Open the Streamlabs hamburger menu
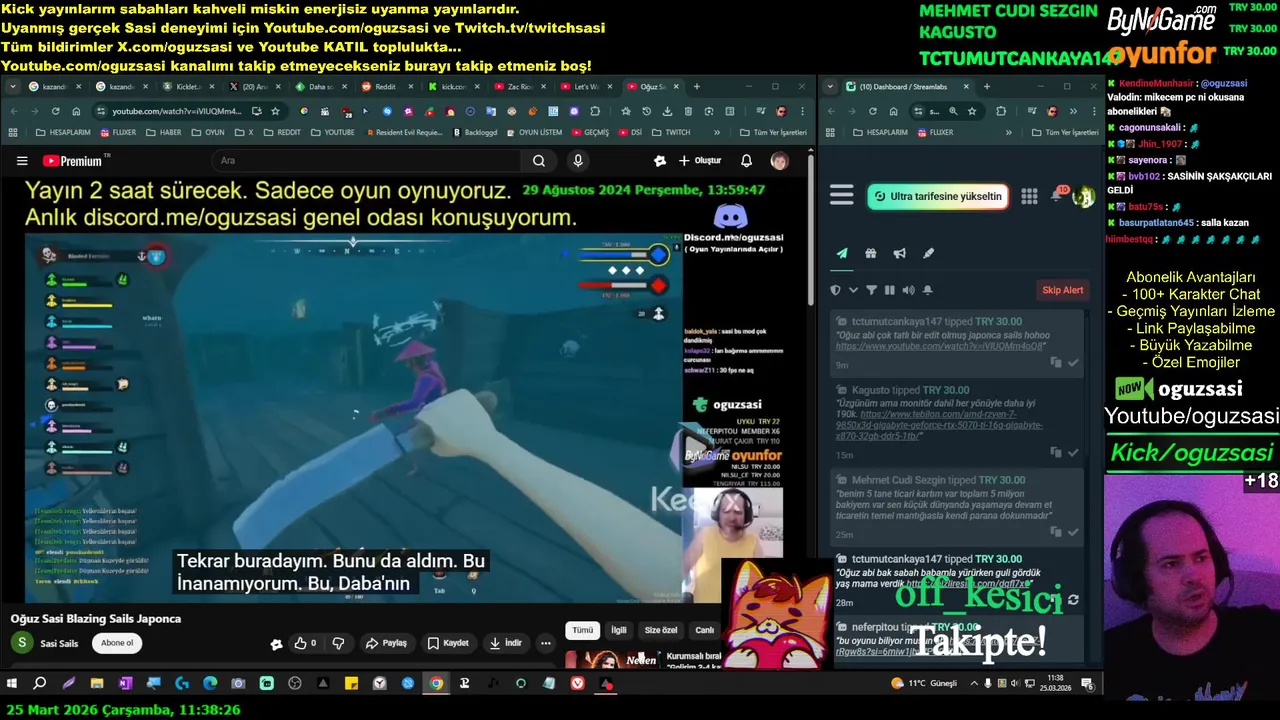Viewport: 1280px width, 720px height. [842, 196]
